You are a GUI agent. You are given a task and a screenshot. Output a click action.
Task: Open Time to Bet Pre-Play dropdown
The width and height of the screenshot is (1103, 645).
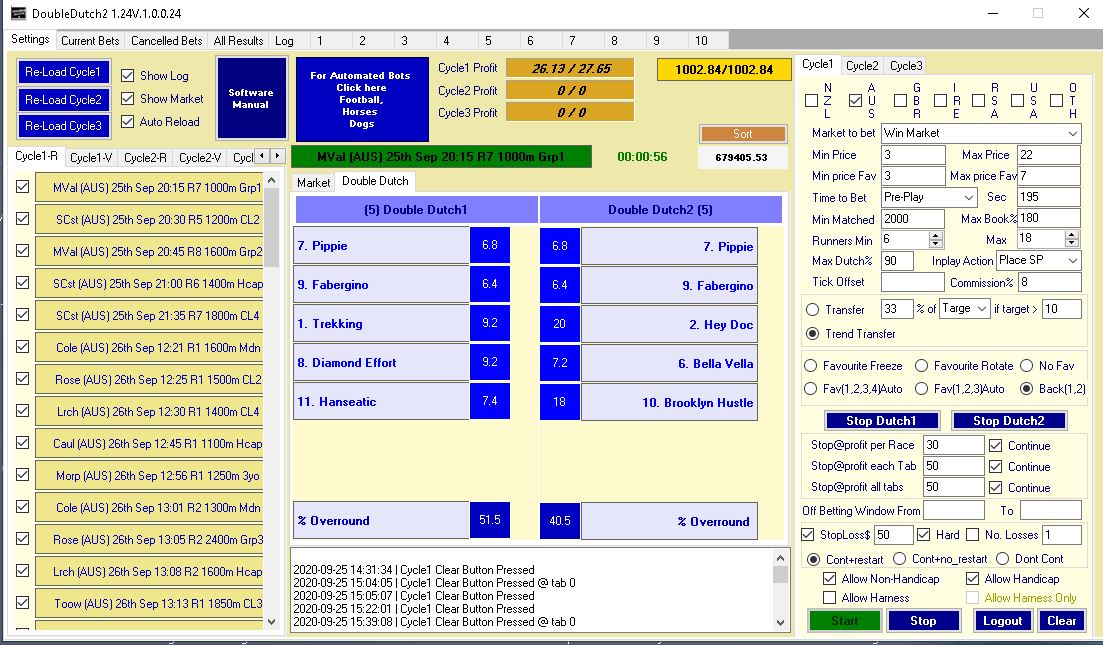coord(929,197)
